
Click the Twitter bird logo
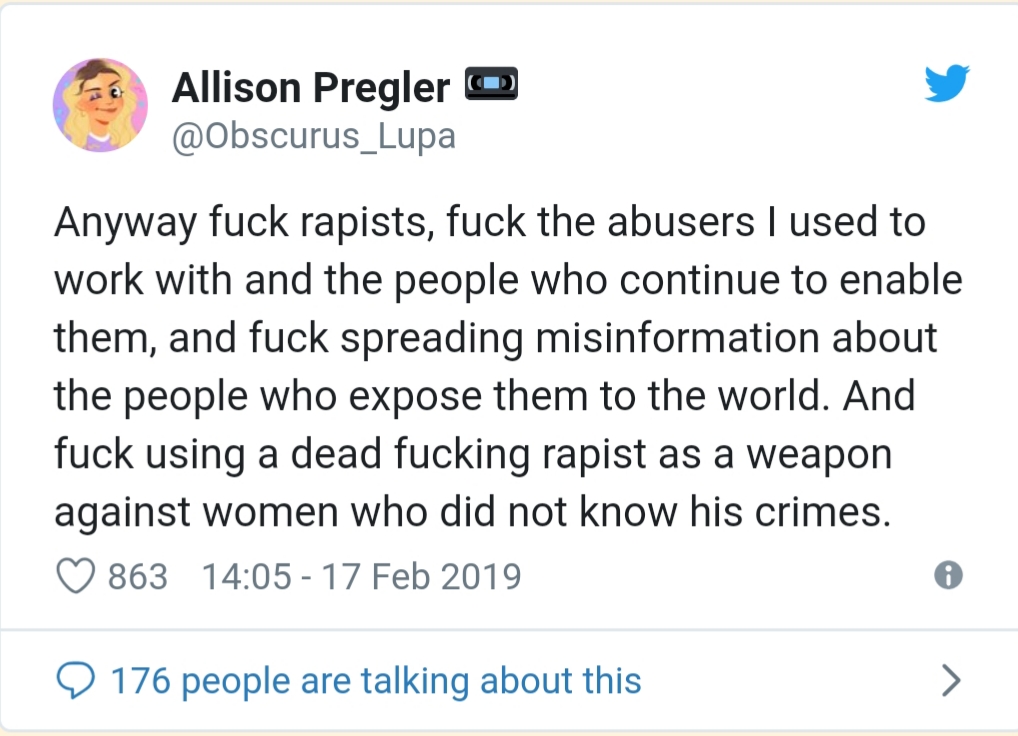tap(946, 83)
